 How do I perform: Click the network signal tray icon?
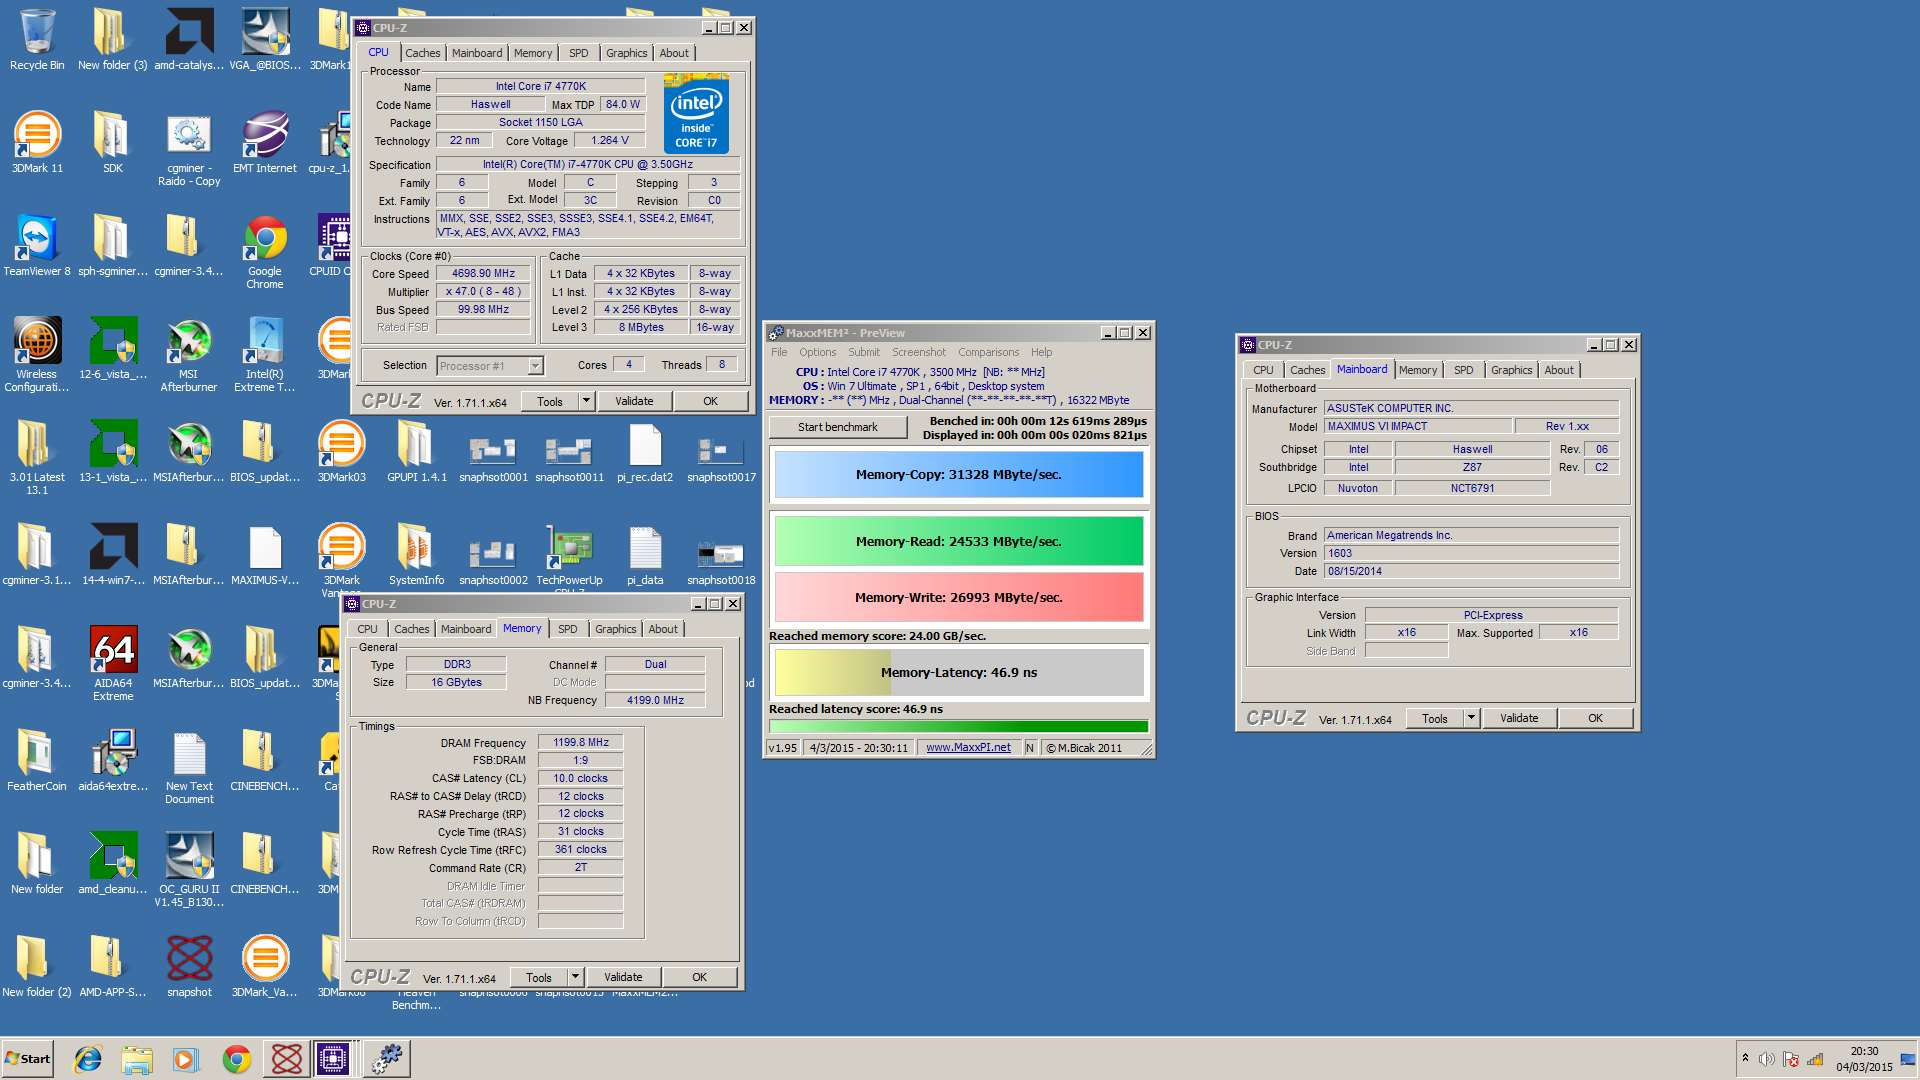pyautogui.click(x=1815, y=1059)
